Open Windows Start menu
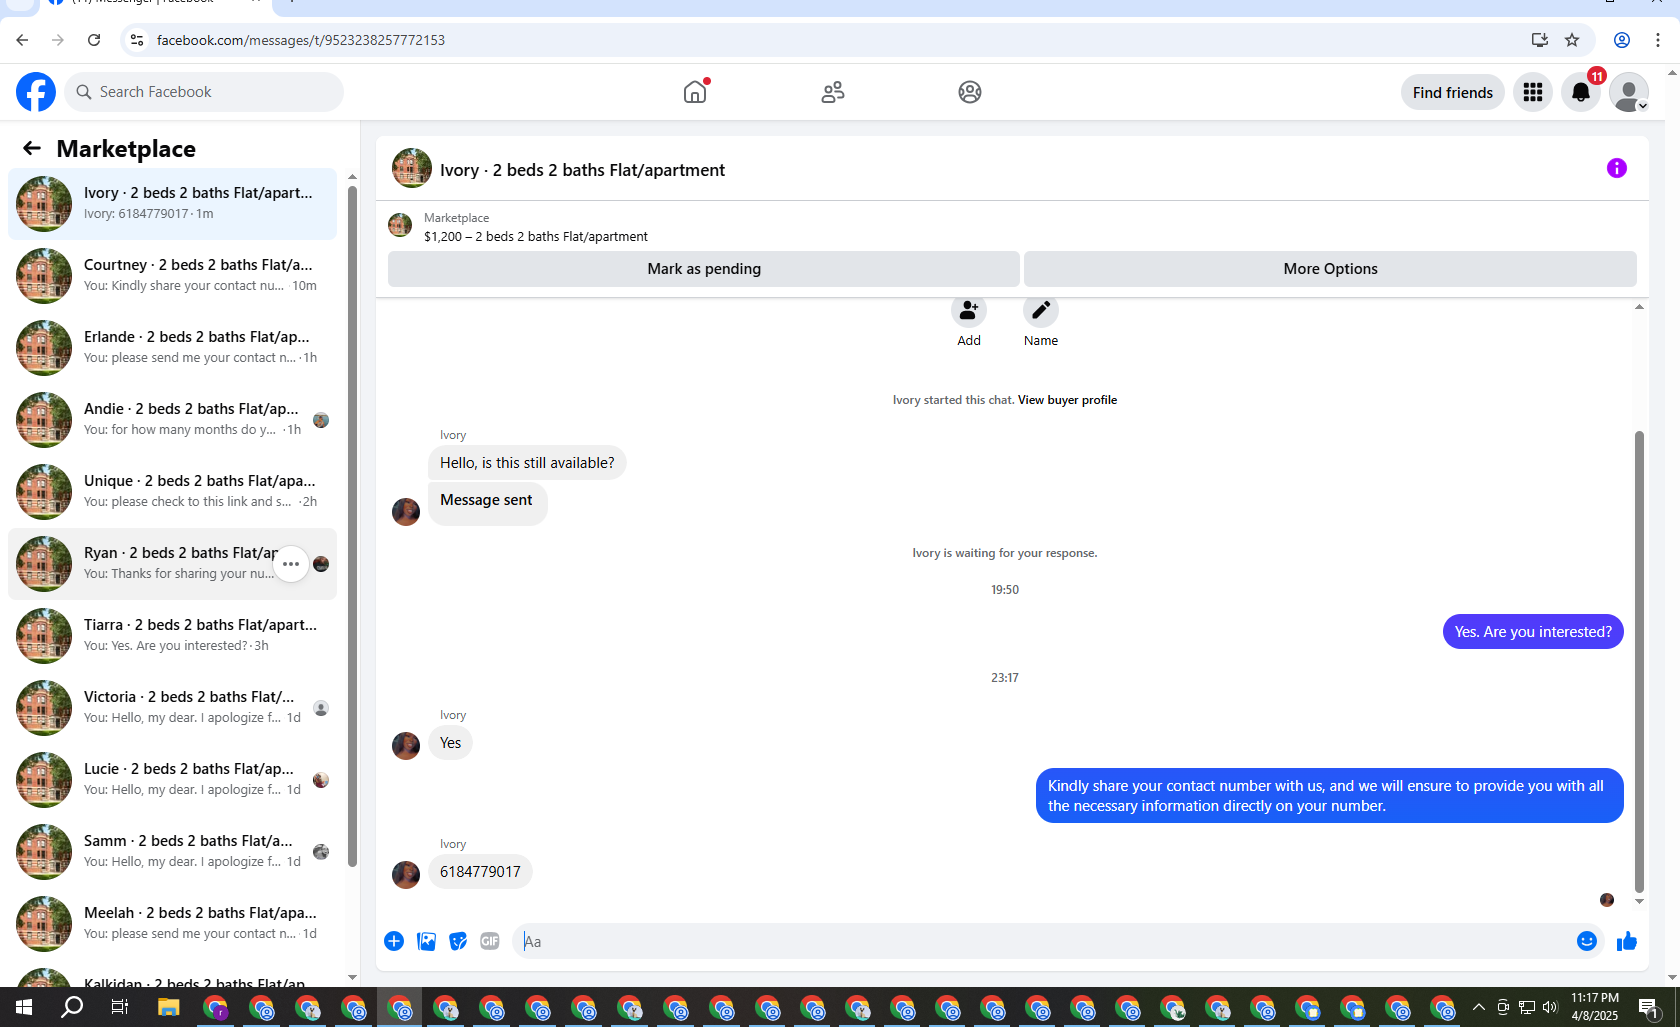 (x=24, y=1007)
